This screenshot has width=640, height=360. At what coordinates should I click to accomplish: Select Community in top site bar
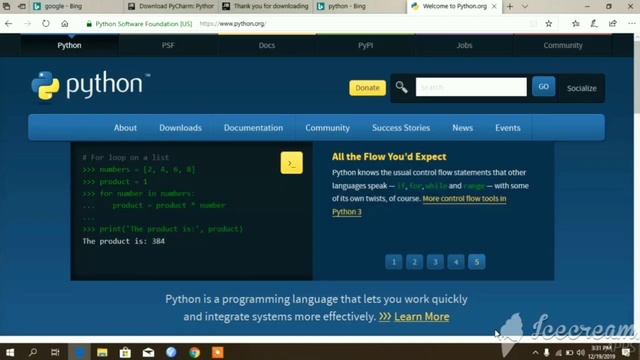click(x=563, y=45)
